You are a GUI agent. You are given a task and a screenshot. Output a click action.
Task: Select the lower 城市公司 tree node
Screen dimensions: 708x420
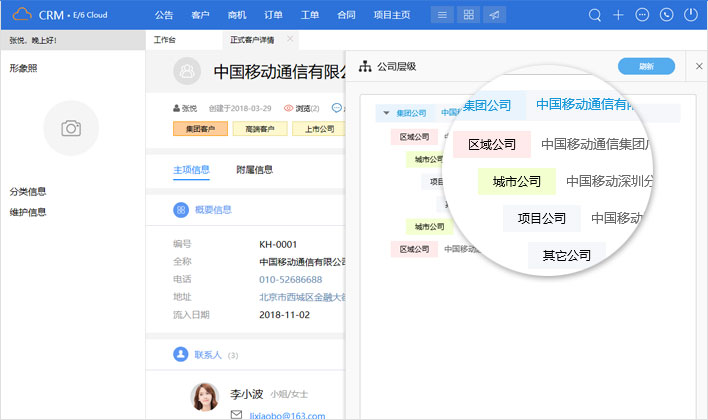pos(429,226)
